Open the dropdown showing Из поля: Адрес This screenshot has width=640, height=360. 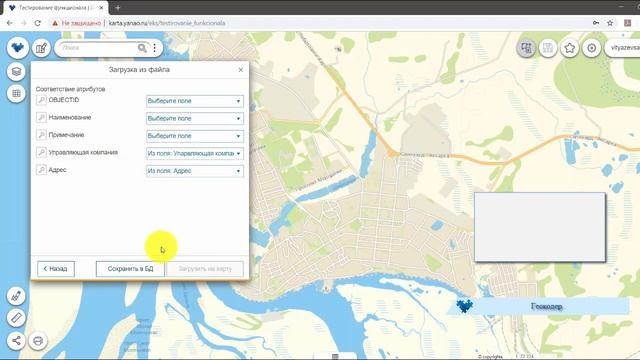[195, 171]
